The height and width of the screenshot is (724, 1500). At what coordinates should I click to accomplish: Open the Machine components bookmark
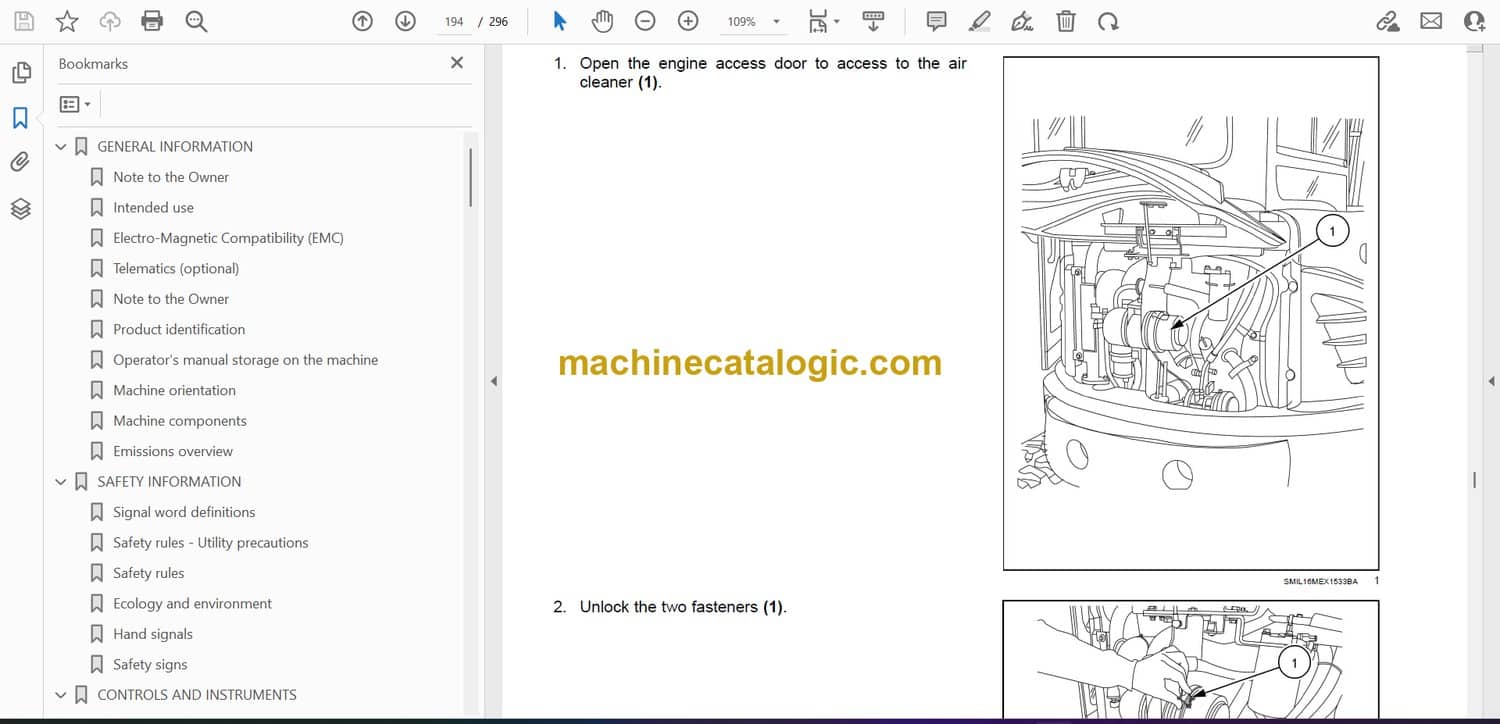pos(179,421)
